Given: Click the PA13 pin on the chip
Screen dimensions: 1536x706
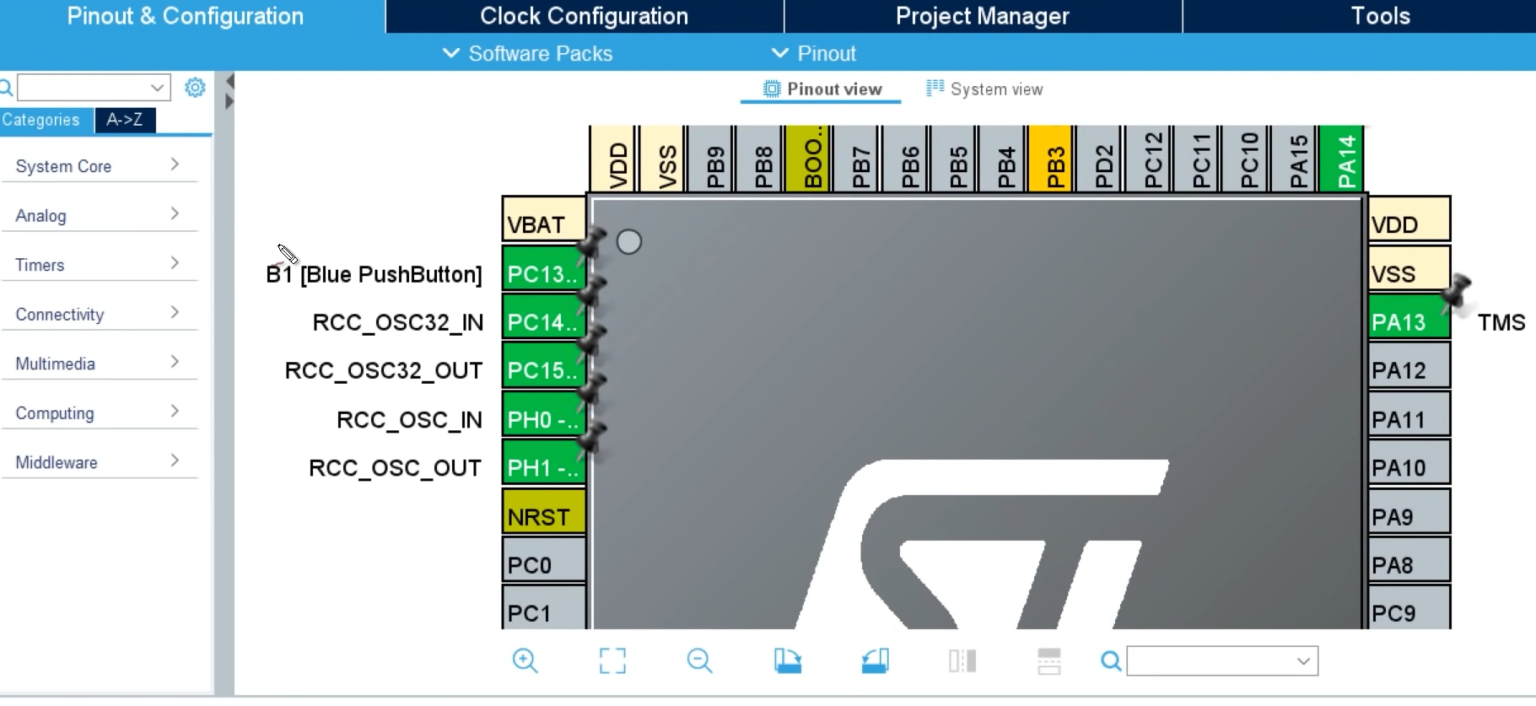Looking at the screenshot, I should pos(1408,322).
